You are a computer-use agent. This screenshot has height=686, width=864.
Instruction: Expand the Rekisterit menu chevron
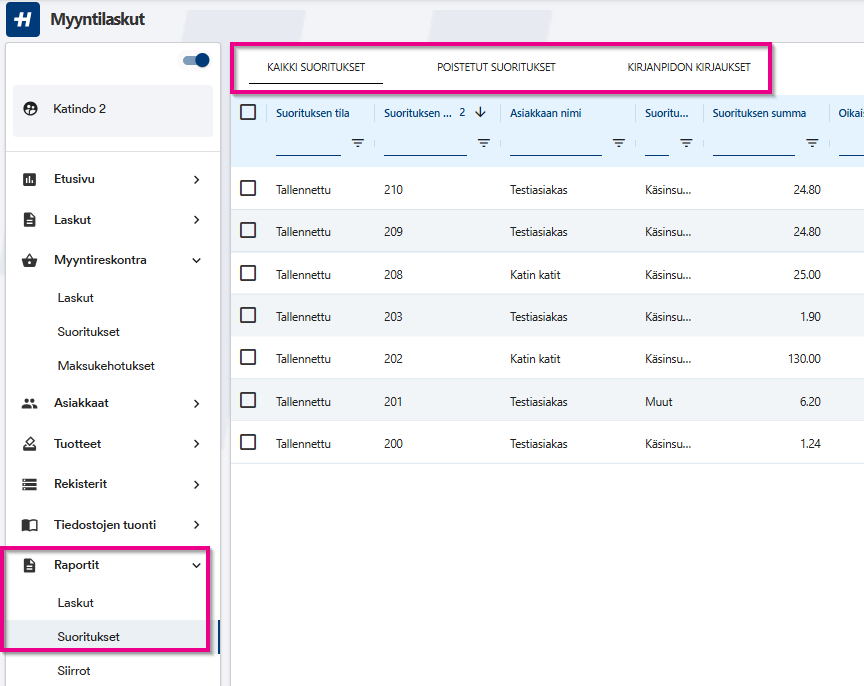[197, 485]
